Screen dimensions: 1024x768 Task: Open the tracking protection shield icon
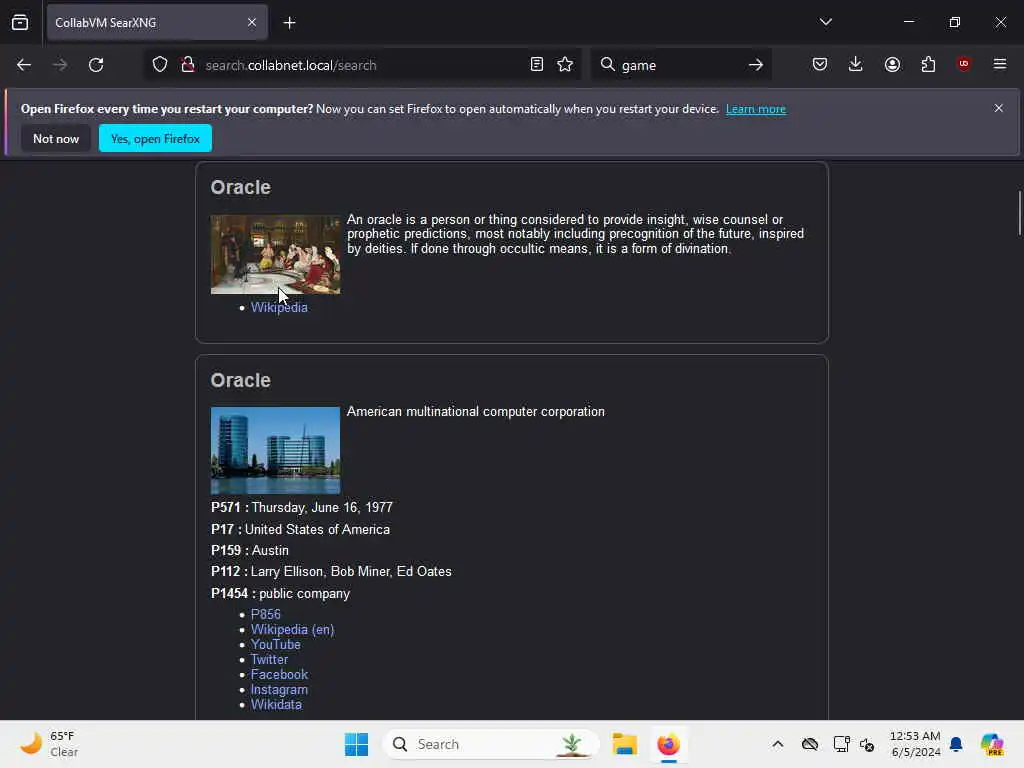coord(160,65)
